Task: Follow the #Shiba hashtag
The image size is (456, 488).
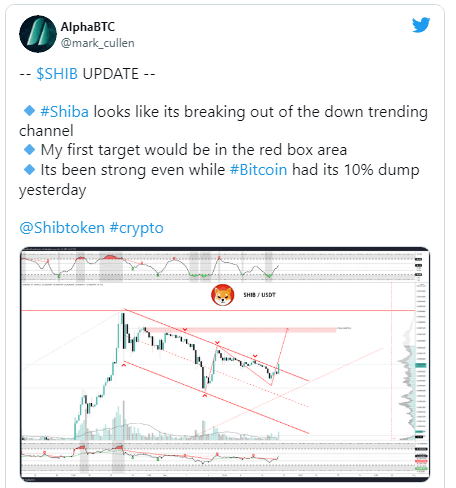Action: pyautogui.click(x=65, y=112)
